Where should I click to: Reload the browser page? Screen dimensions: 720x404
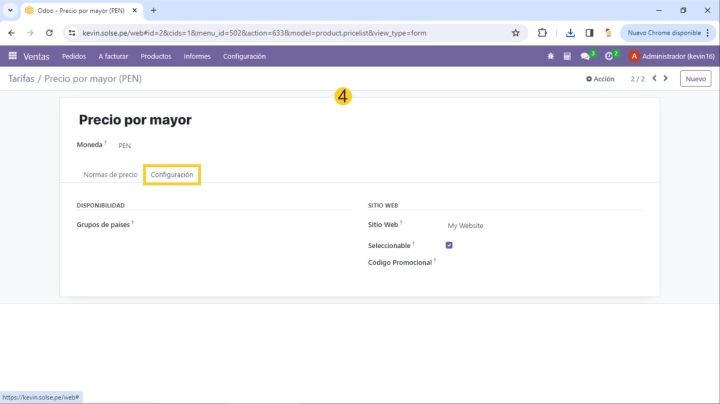(48, 32)
